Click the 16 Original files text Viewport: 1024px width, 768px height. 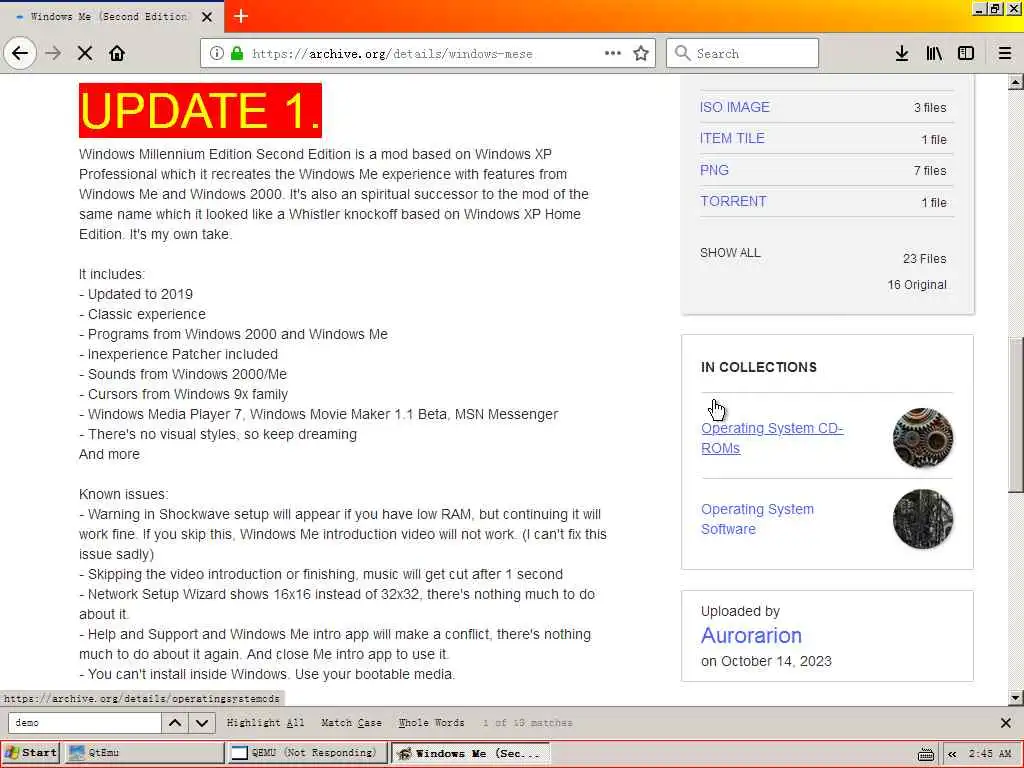point(917,285)
